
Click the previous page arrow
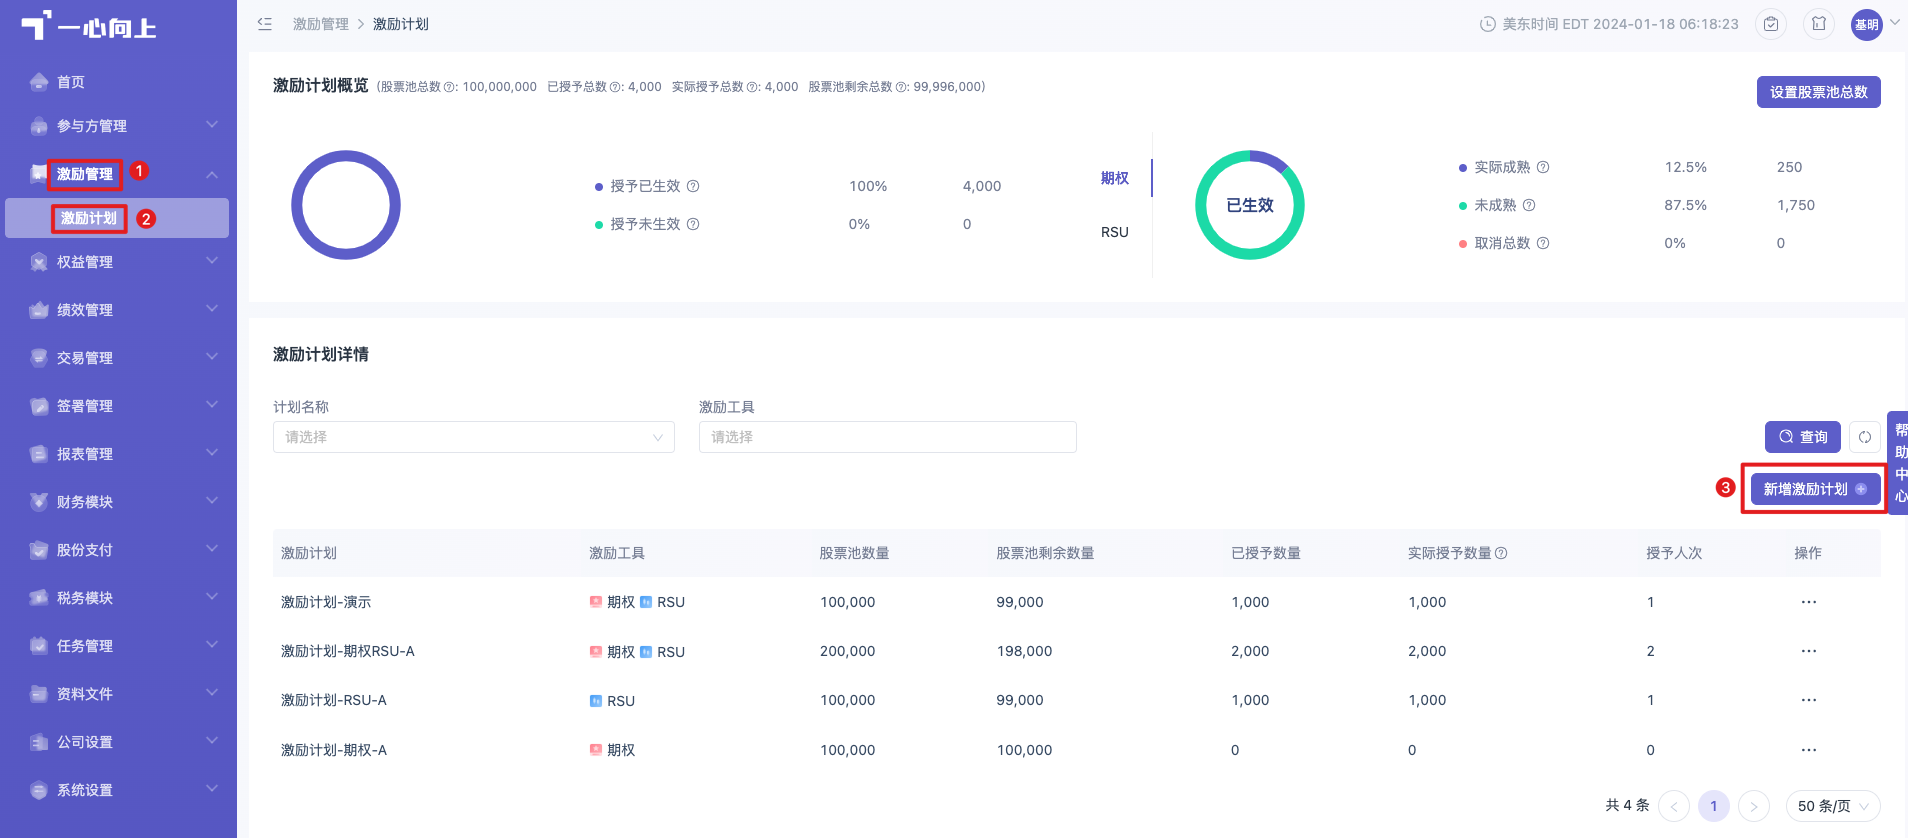point(1674,806)
